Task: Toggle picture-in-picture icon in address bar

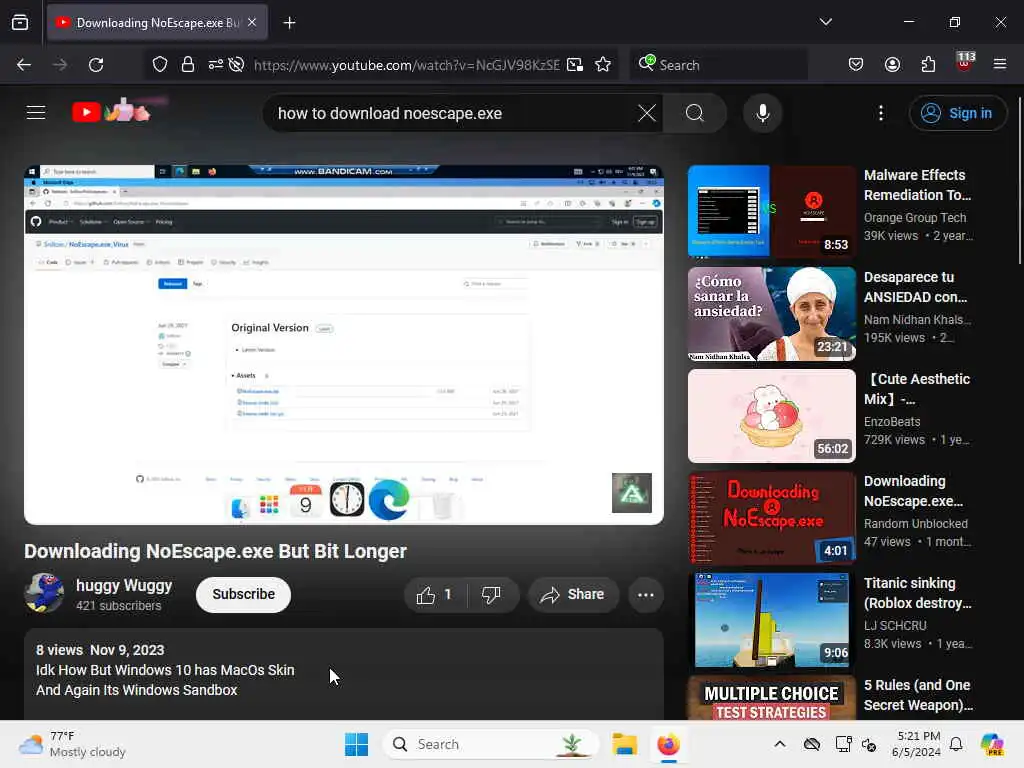Action: tap(575, 65)
